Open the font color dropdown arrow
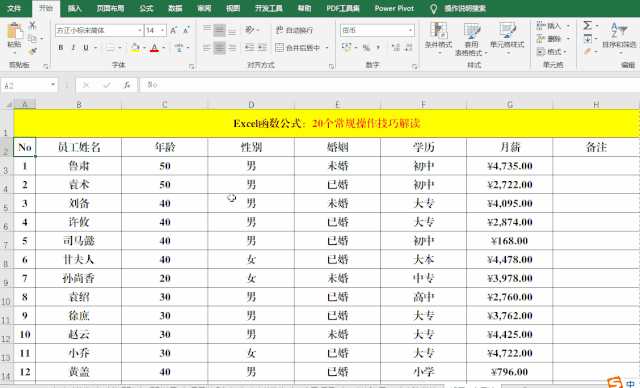 coord(164,48)
